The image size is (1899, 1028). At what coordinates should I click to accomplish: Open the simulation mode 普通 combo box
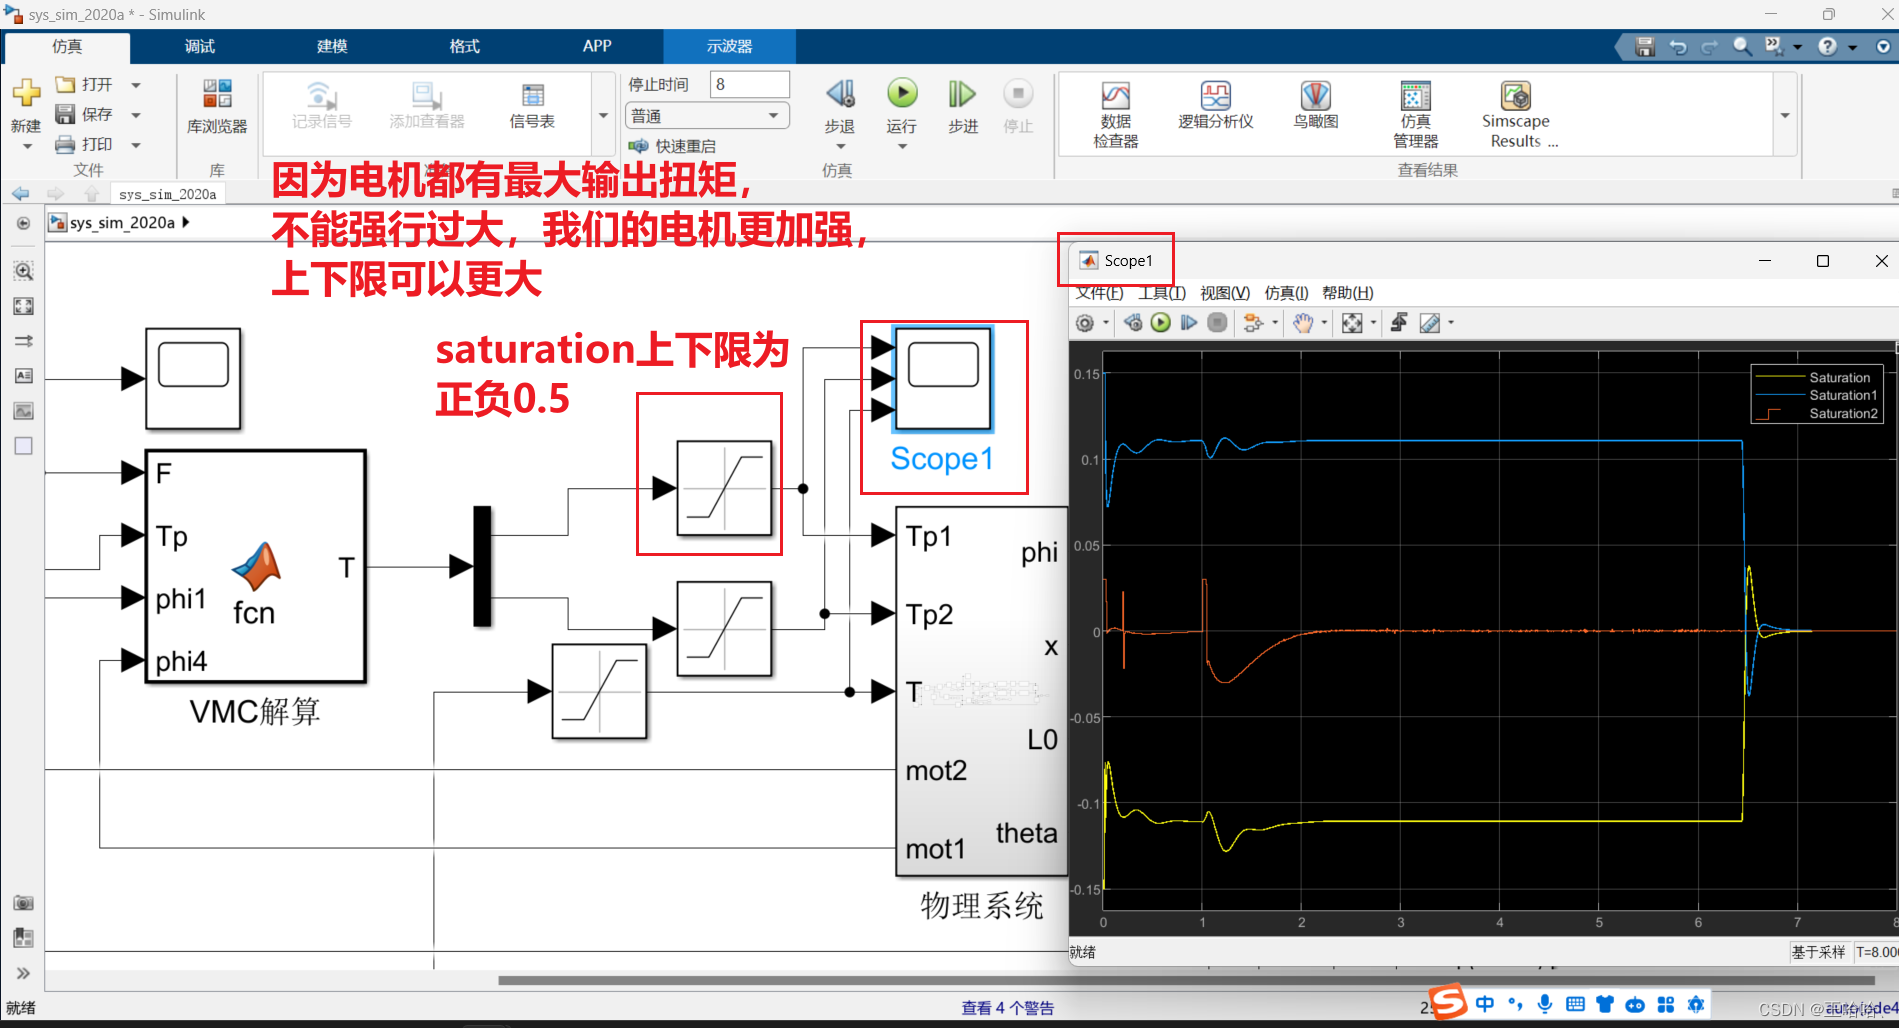pyautogui.click(x=707, y=116)
